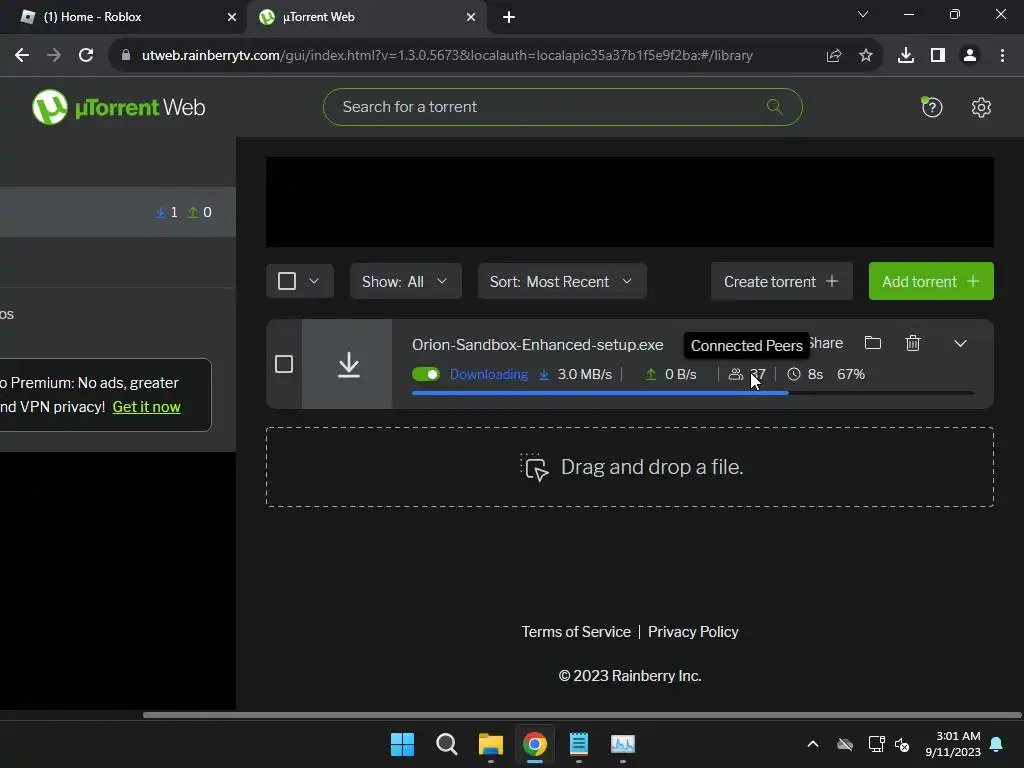Open Terms of Service link

point(576,632)
